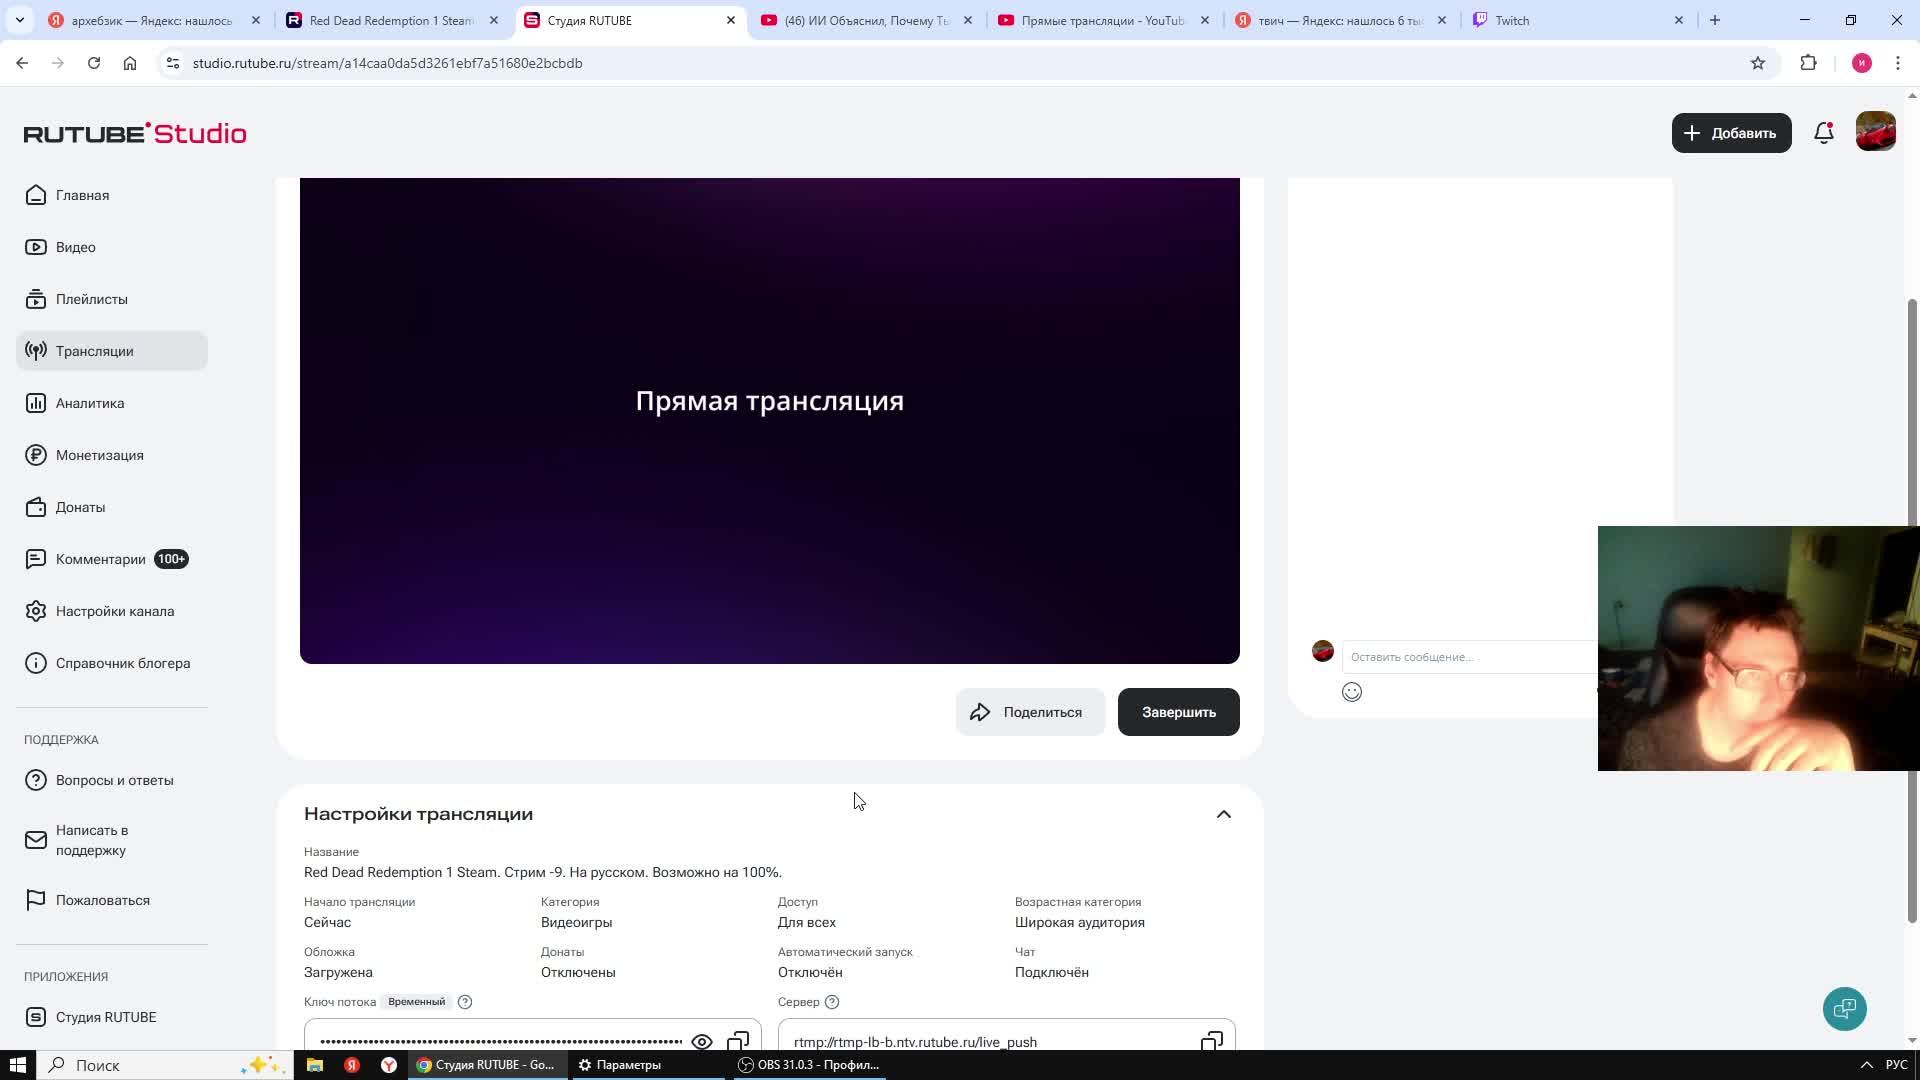Reveal stream key with eye icon

tap(702, 1041)
